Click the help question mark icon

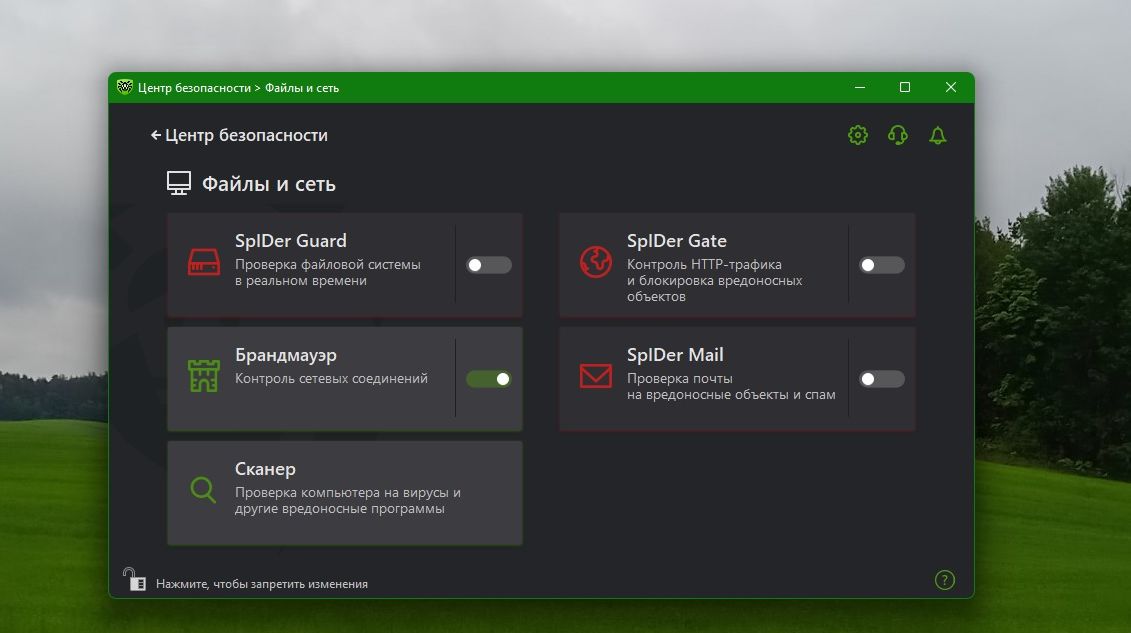click(x=944, y=580)
